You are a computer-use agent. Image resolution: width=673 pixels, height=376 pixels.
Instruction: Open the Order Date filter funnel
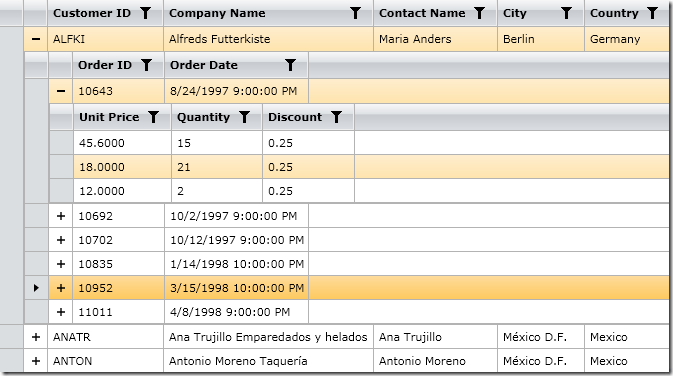(291, 65)
